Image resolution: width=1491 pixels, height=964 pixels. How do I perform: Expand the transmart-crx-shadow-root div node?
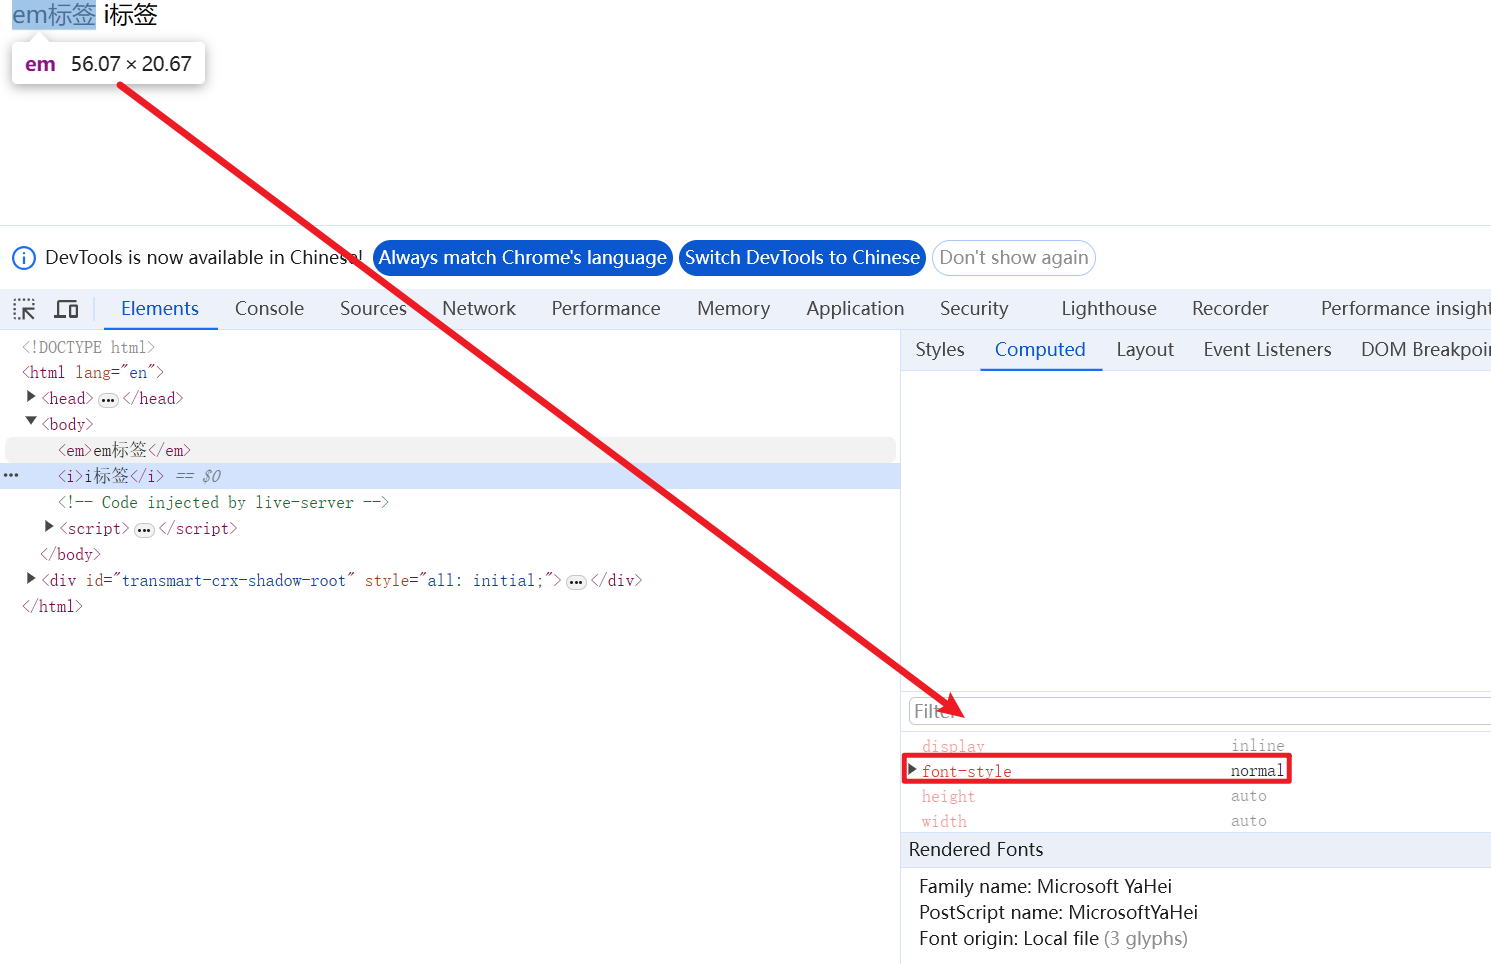(31, 578)
